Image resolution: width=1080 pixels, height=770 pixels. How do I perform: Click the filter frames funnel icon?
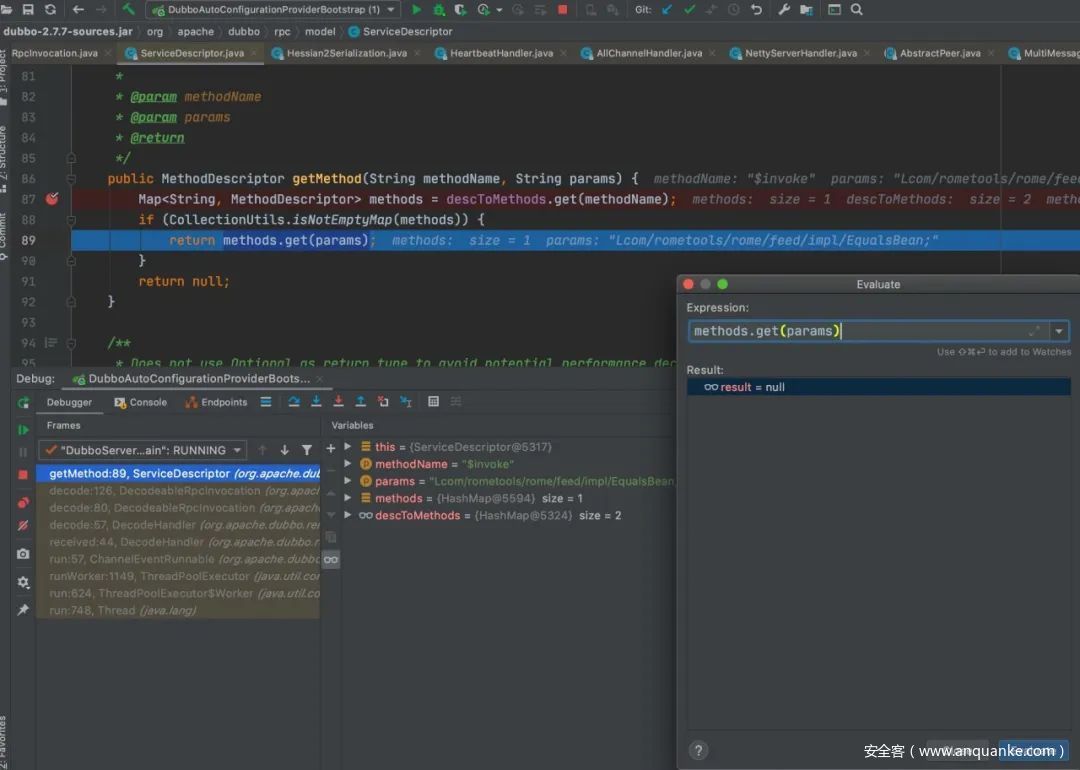[307, 450]
